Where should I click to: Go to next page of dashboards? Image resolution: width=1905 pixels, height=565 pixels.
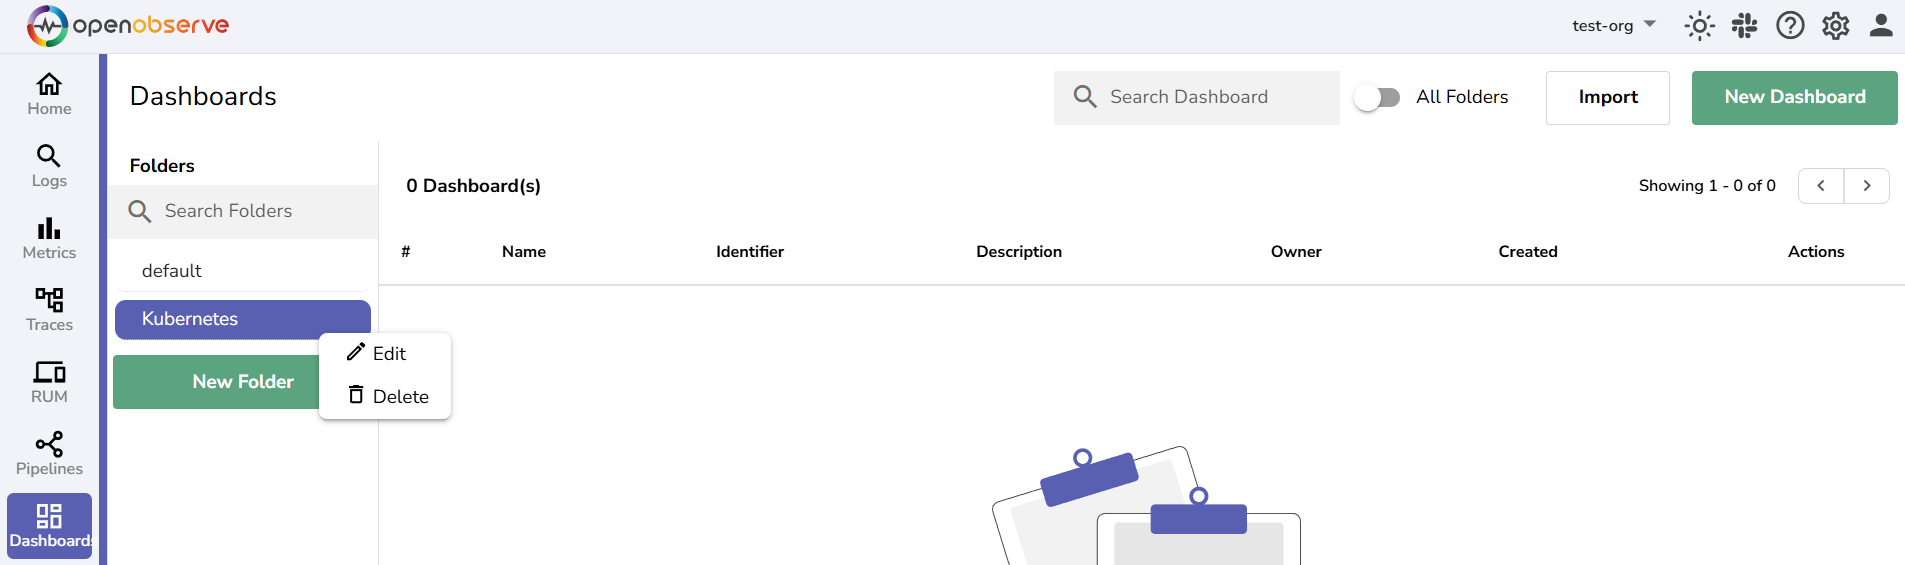1866,186
